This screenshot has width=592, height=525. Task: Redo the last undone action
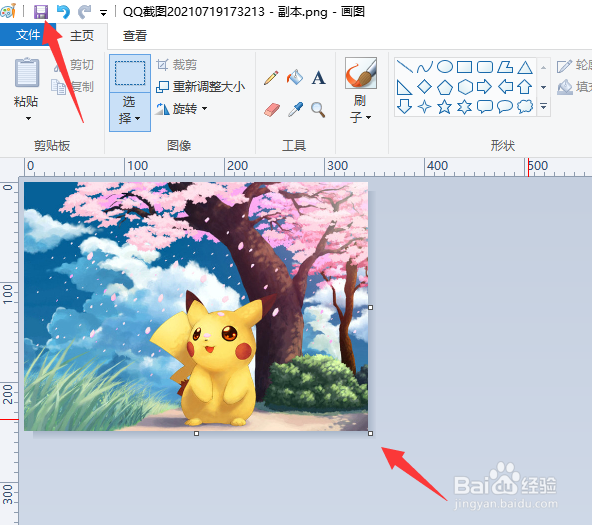85,12
